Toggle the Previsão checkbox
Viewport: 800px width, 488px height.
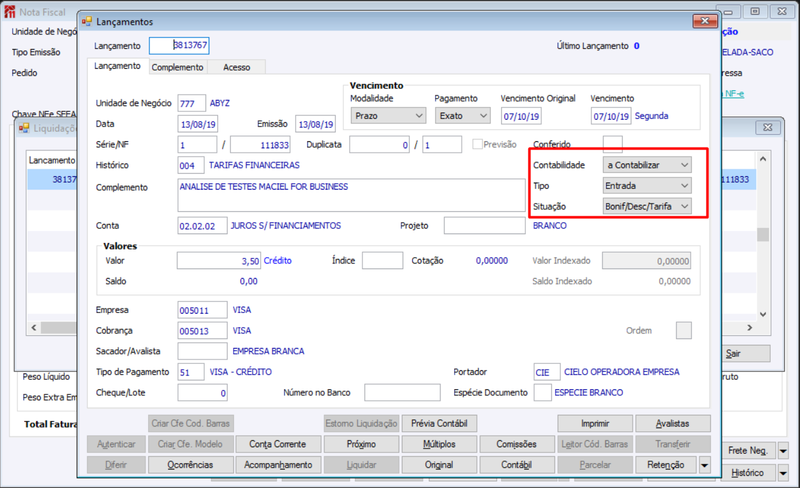(477, 144)
